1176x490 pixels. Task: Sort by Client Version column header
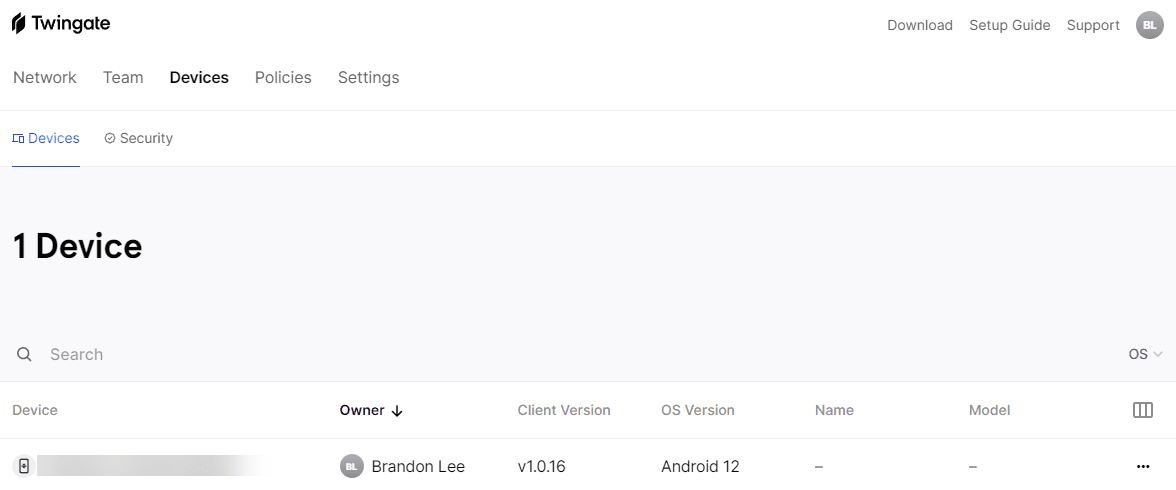(564, 410)
